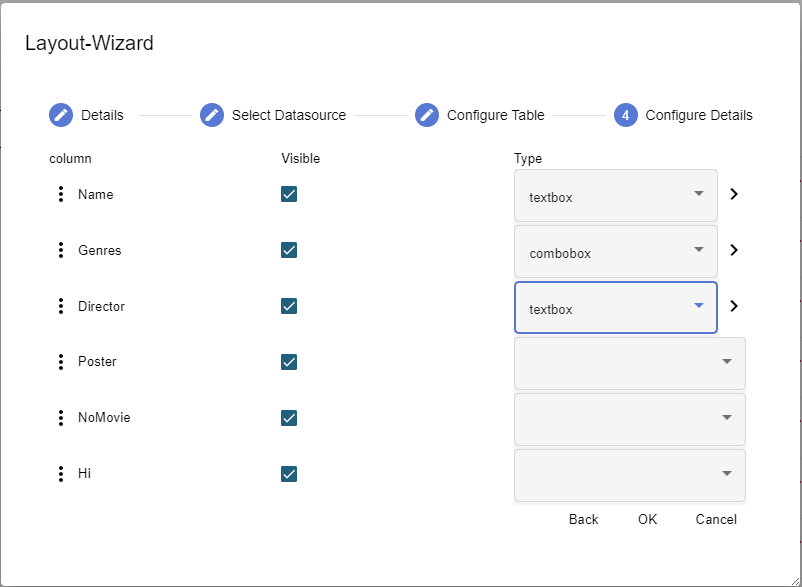This screenshot has width=802, height=587.
Task: Expand the chevron arrow on the Director row
Action: [734, 305]
